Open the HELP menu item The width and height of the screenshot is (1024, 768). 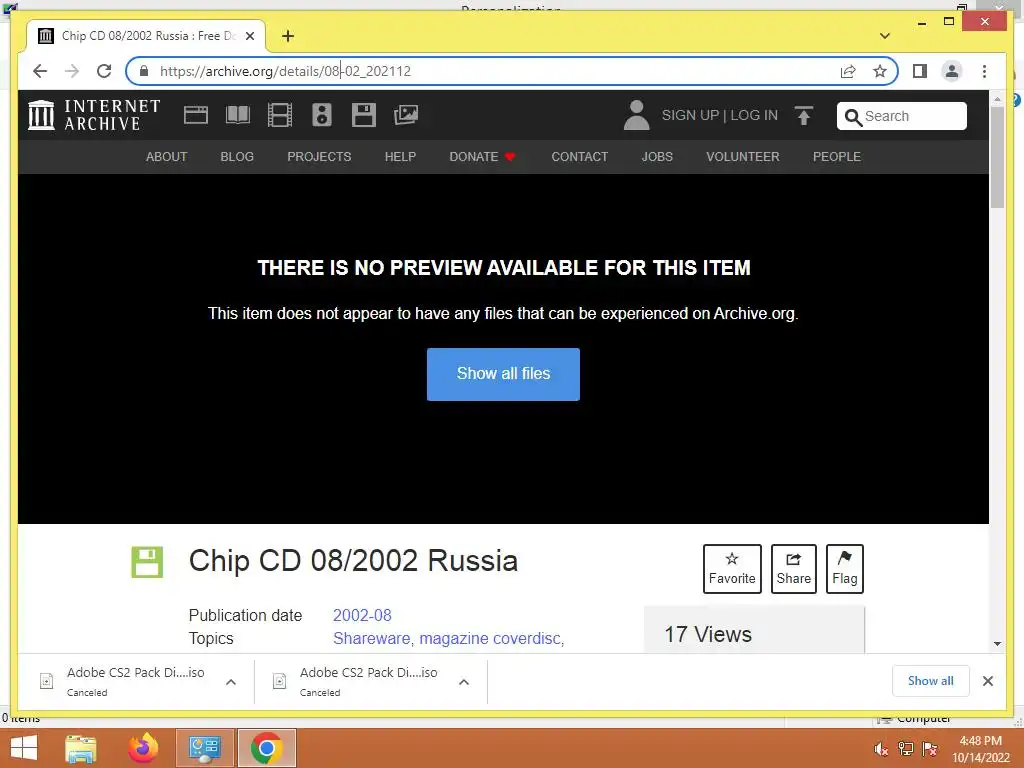400,157
